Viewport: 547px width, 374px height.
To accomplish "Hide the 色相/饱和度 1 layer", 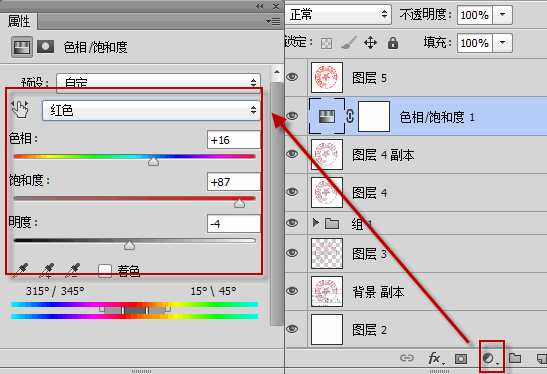I will 292,115.
